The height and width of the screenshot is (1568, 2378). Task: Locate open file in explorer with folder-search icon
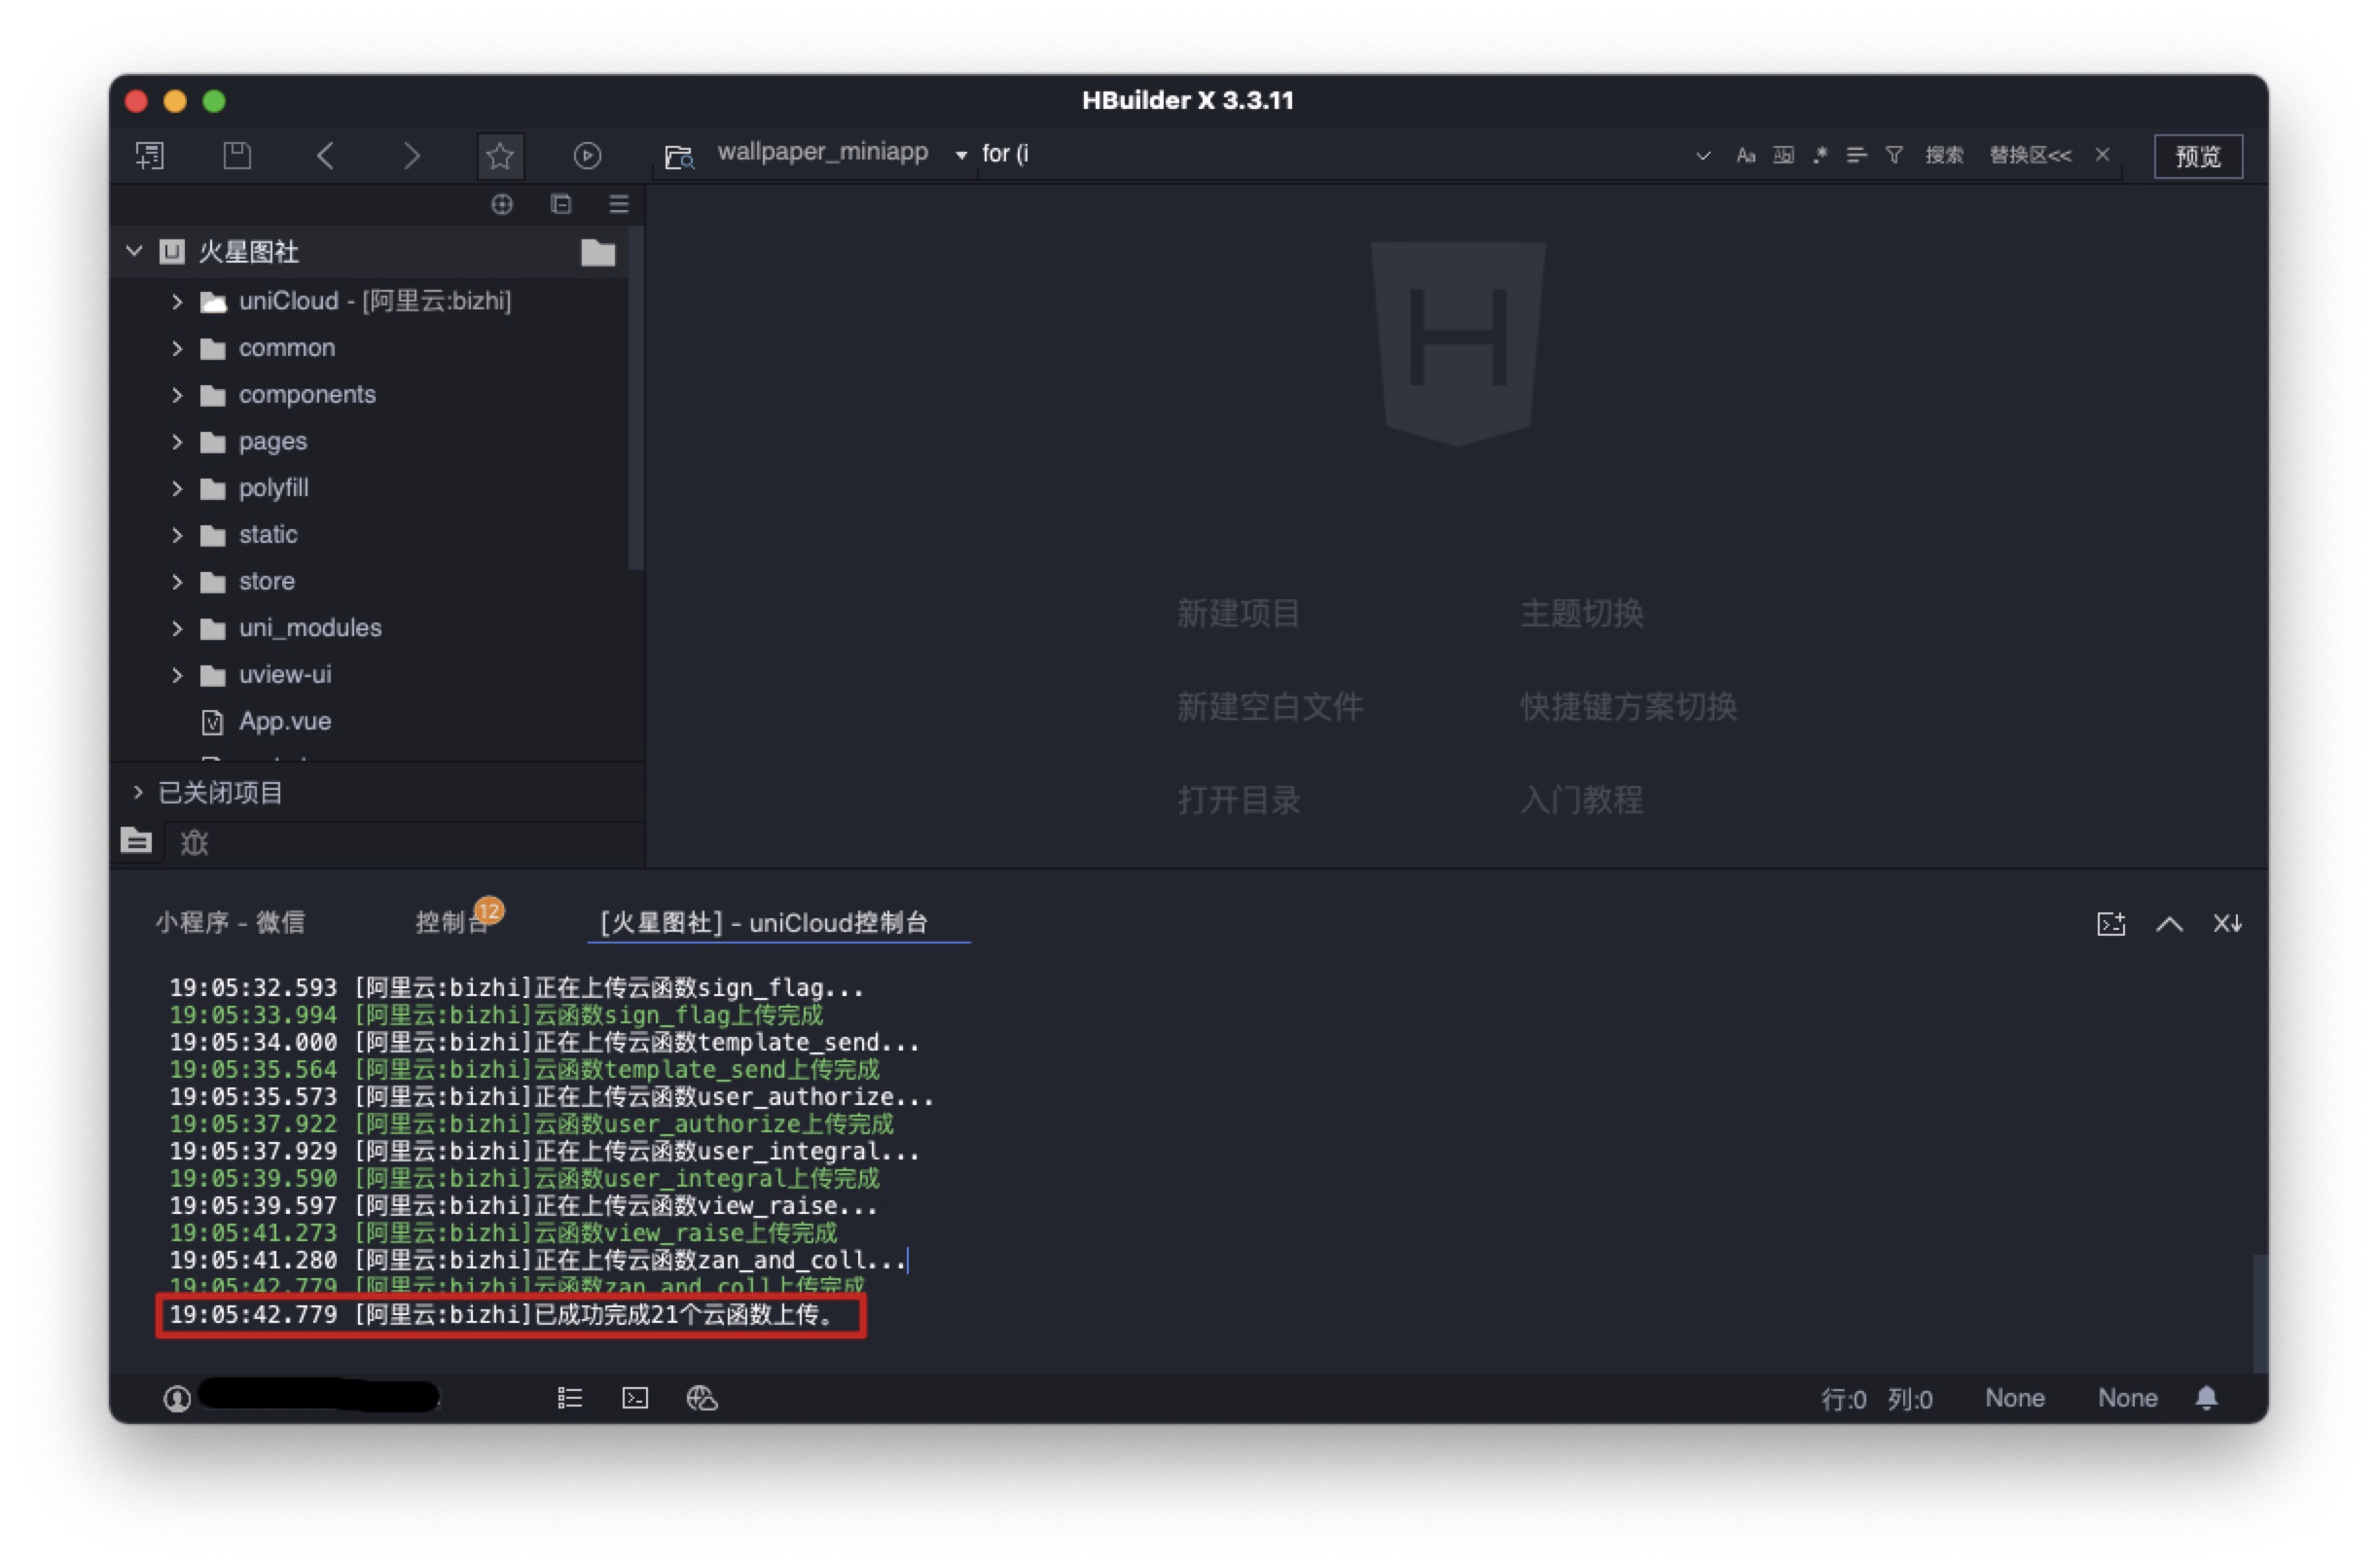pyautogui.click(x=678, y=156)
